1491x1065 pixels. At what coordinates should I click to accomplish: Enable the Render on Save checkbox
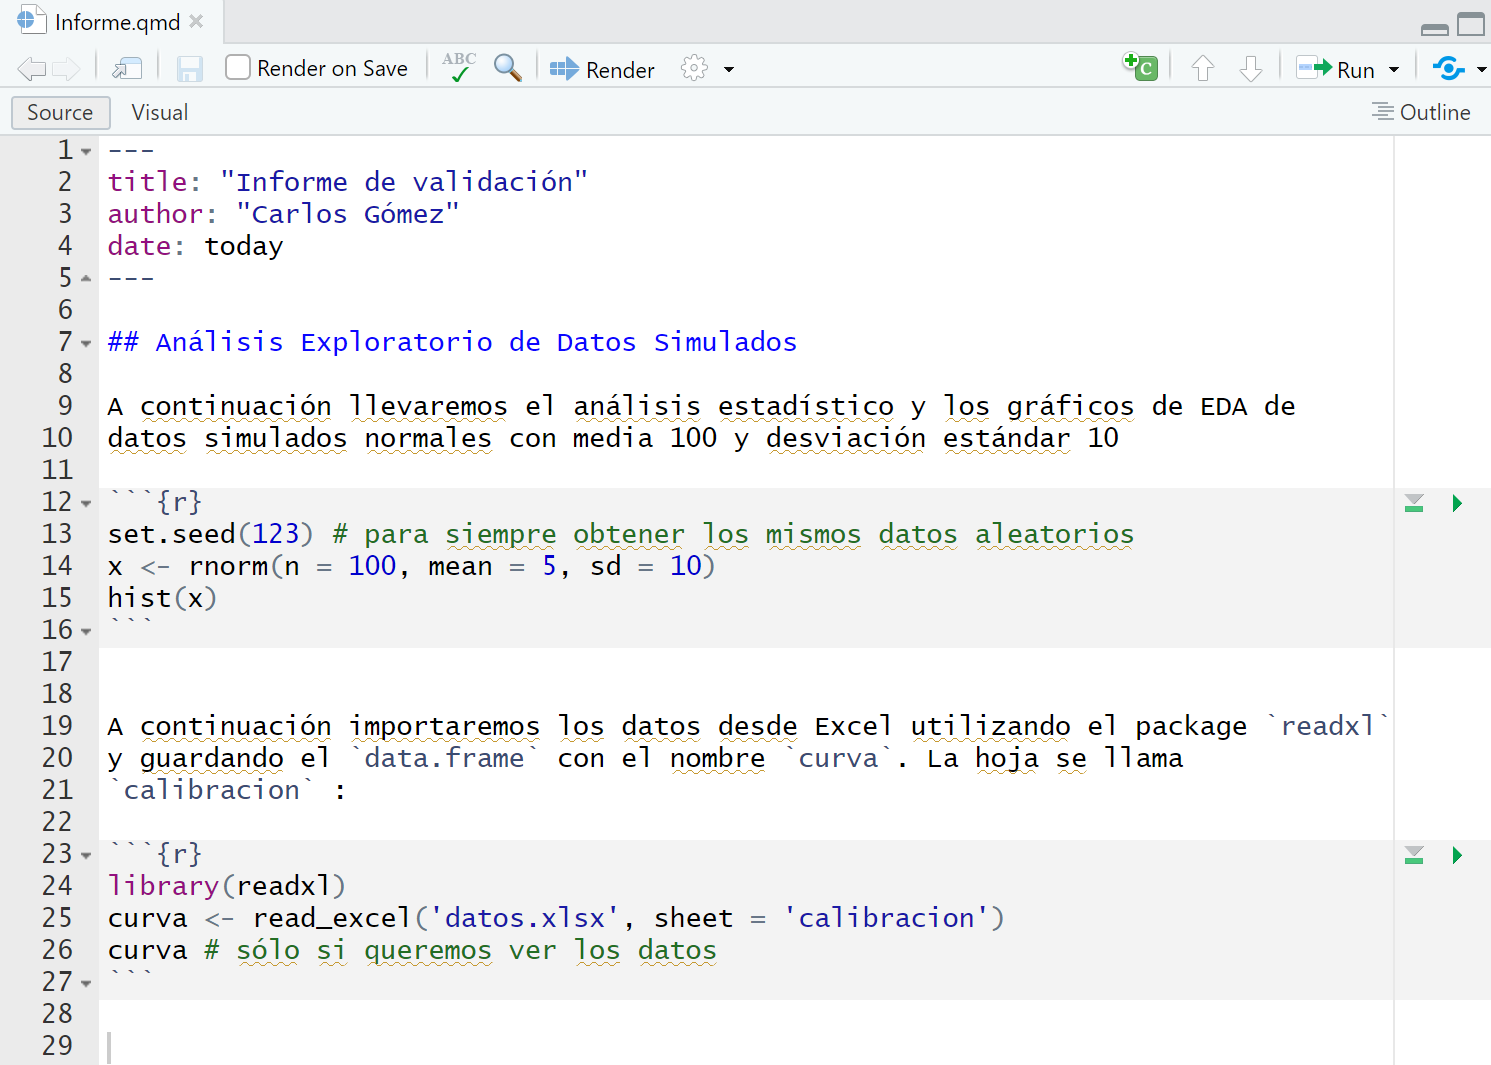pyautogui.click(x=238, y=68)
